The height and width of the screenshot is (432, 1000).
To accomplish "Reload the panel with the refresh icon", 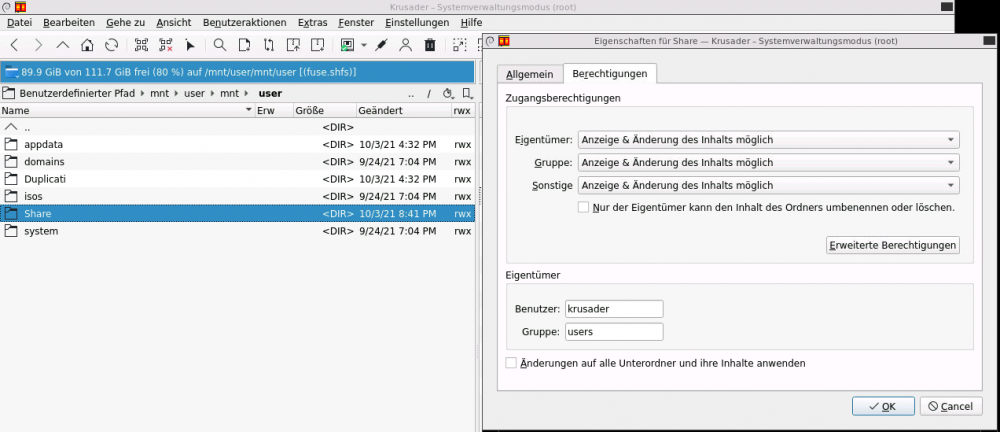I will pos(112,45).
